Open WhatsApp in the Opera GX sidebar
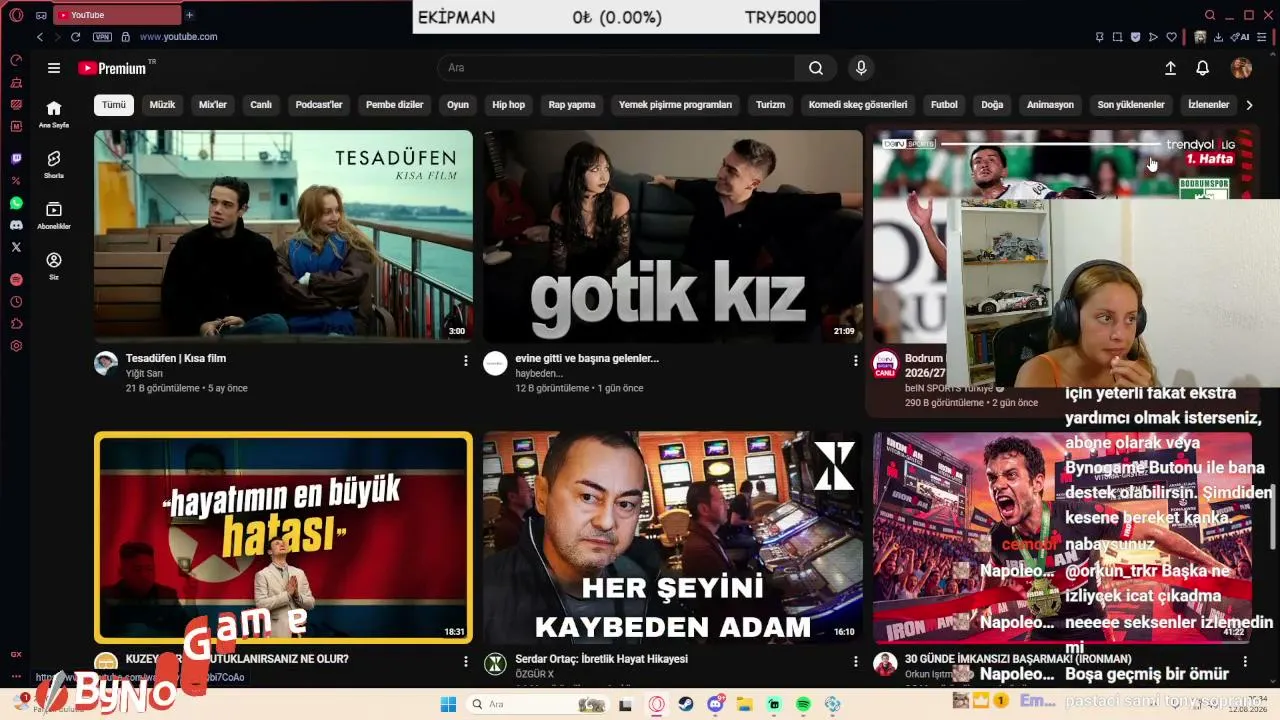 (16, 203)
